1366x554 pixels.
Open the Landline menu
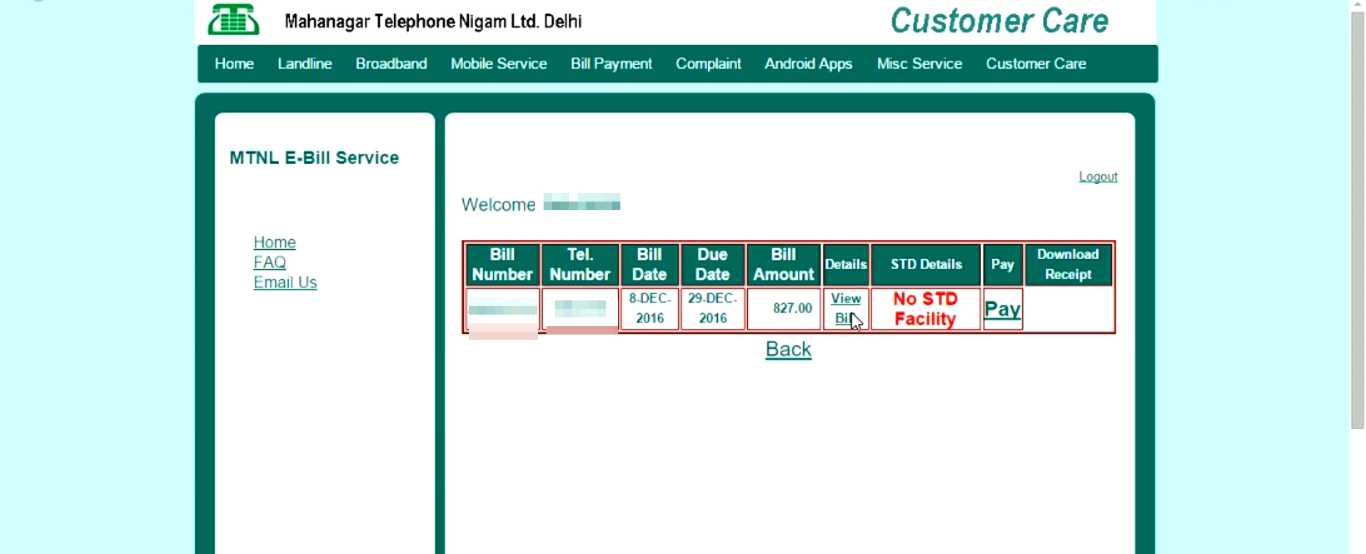[305, 64]
